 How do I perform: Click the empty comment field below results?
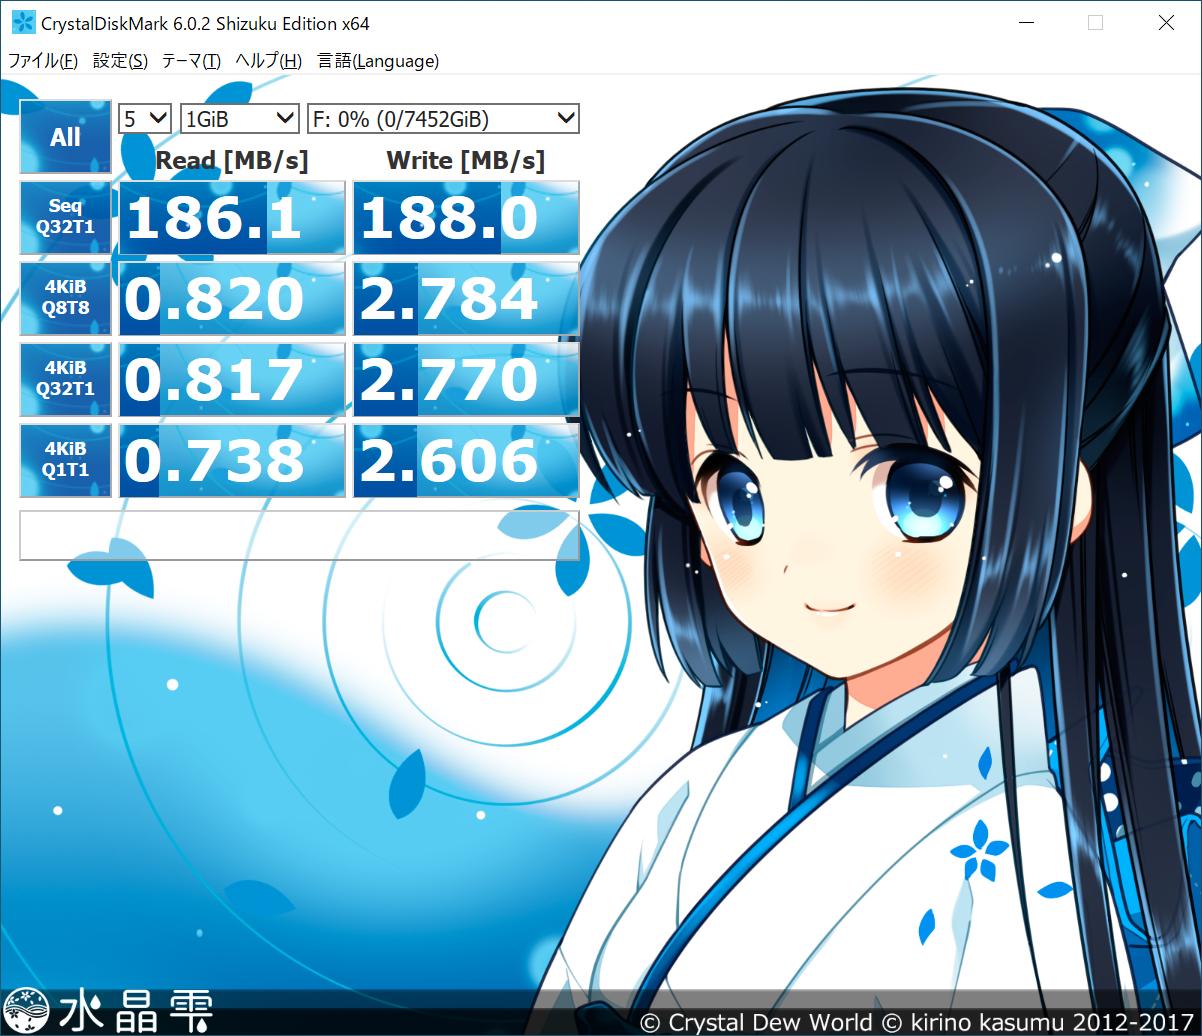point(299,535)
